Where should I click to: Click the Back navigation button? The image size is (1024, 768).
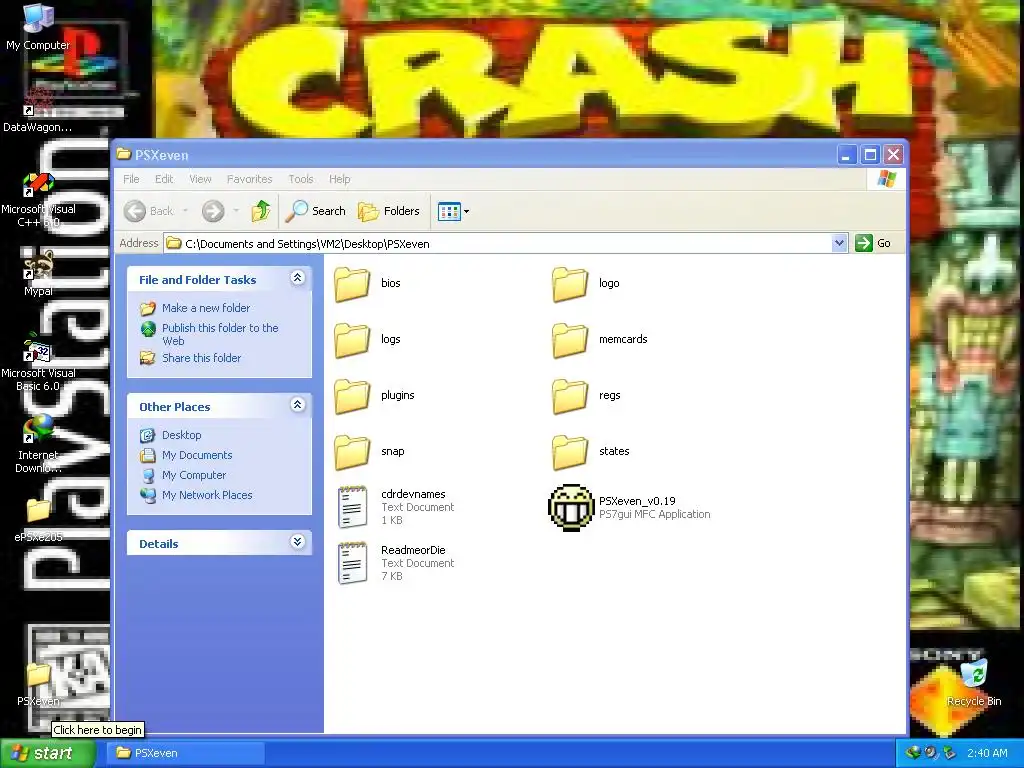(x=149, y=211)
